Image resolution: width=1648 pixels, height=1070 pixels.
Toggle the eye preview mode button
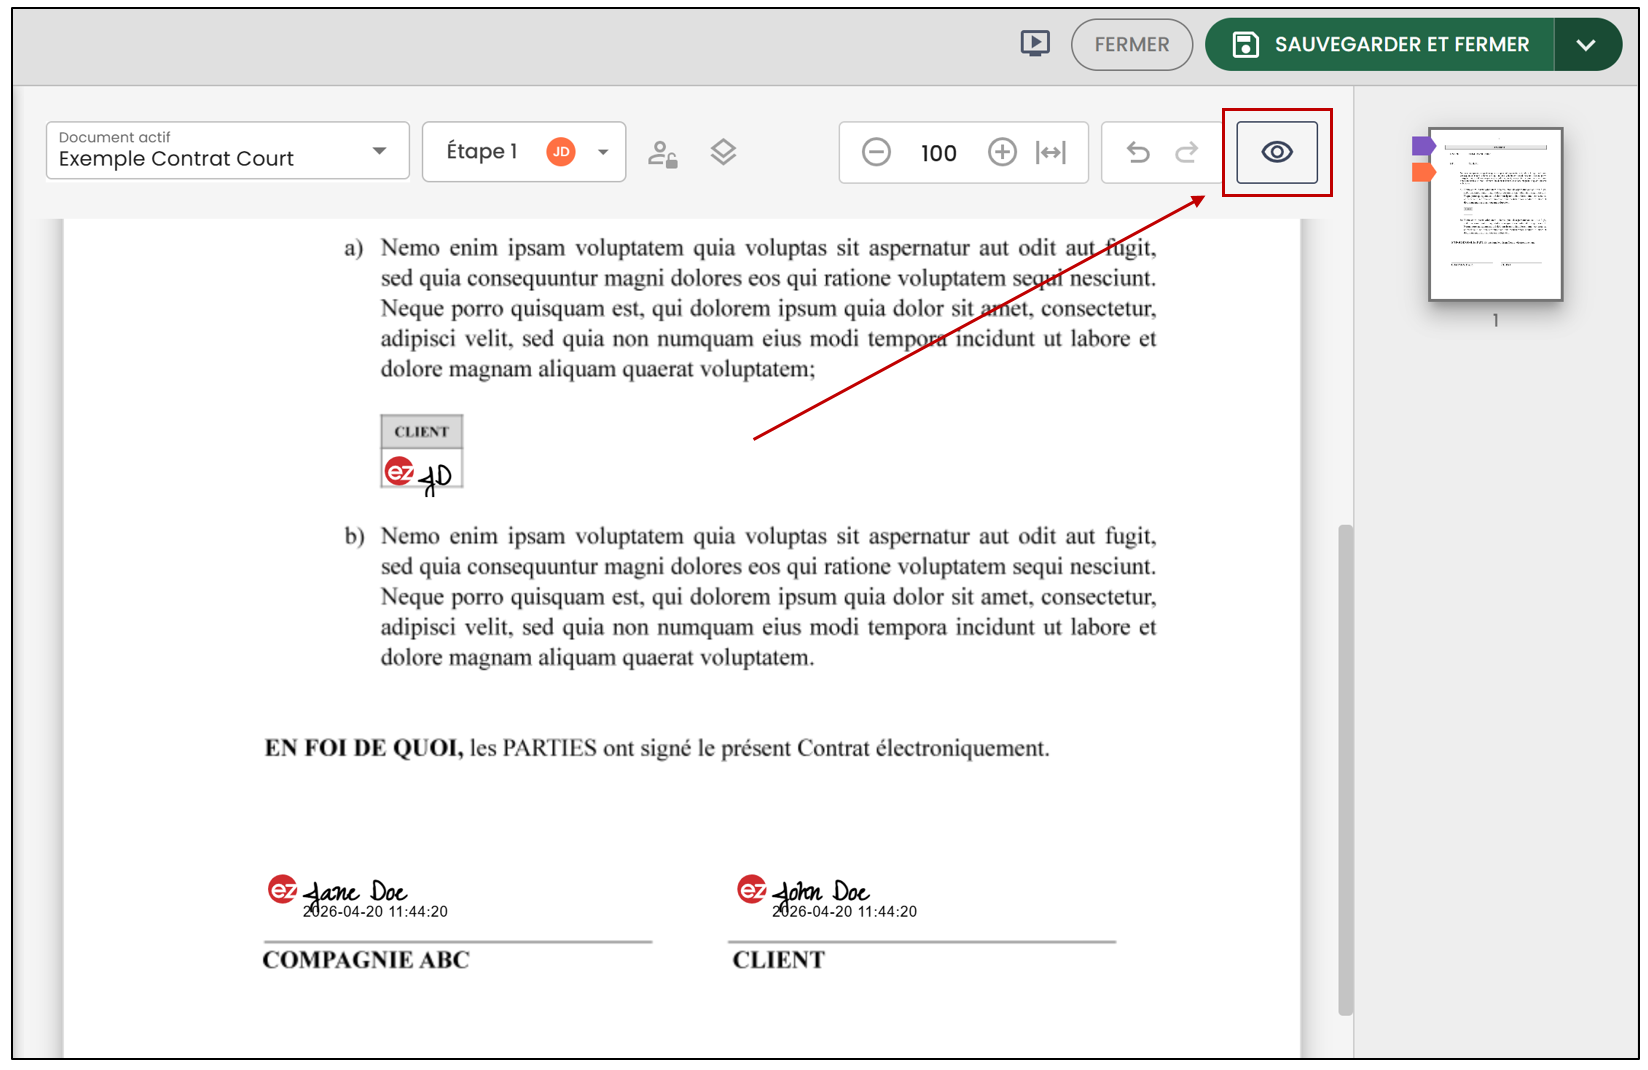[x=1277, y=152]
